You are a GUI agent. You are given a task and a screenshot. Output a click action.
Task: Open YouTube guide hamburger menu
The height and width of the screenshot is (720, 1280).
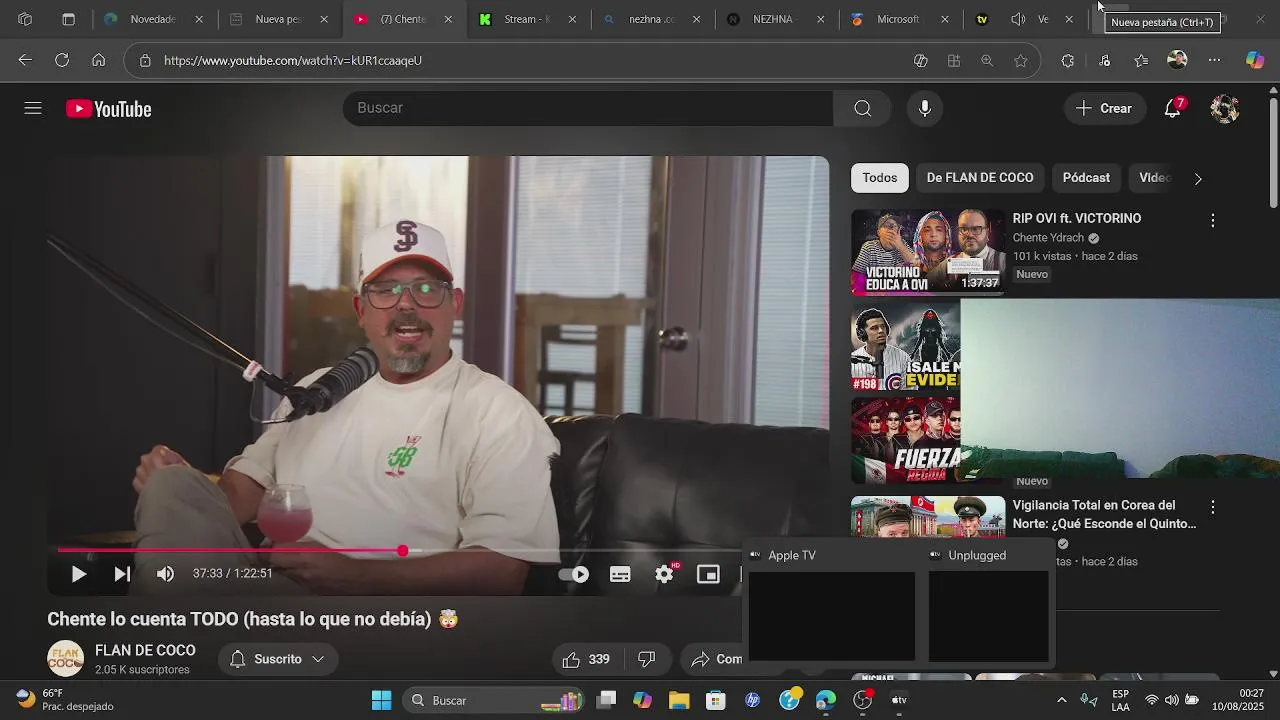[33, 108]
